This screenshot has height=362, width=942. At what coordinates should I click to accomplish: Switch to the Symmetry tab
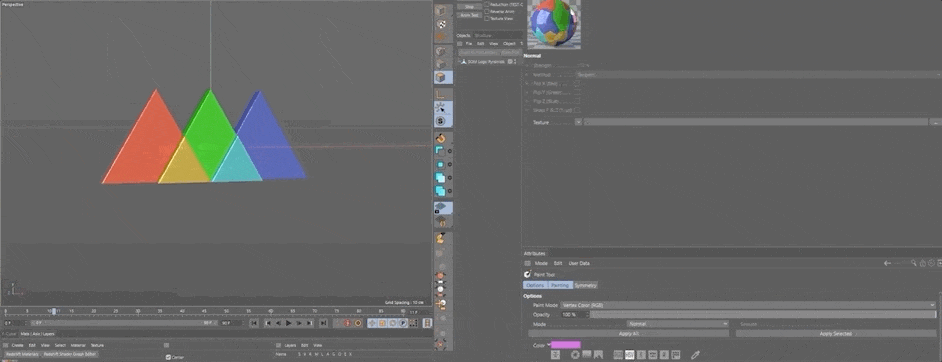coord(586,285)
